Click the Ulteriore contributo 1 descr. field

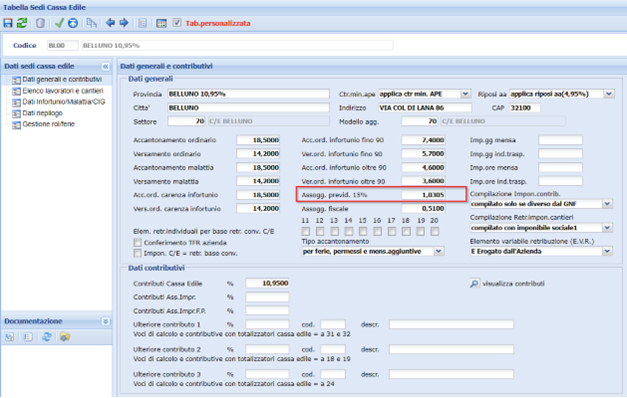pos(451,324)
